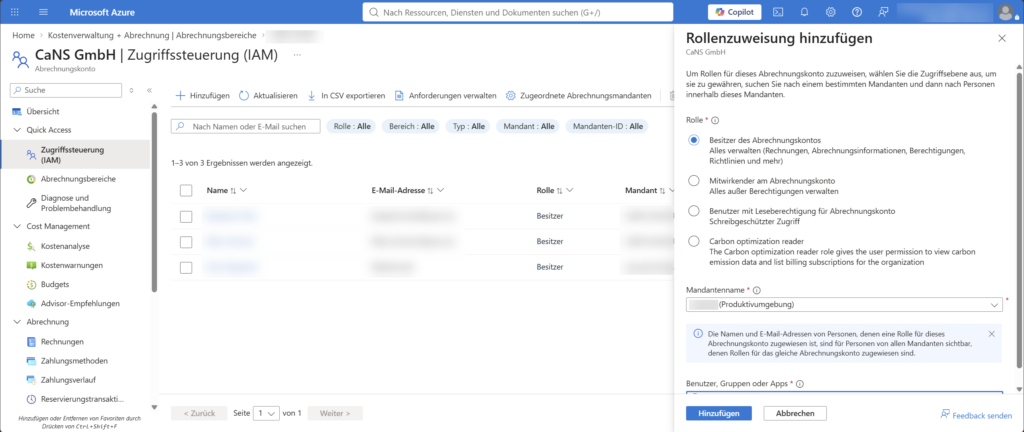Close the Rollenzuweisung hinzufügen panel
The width and height of the screenshot is (1024, 432).
1002,39
